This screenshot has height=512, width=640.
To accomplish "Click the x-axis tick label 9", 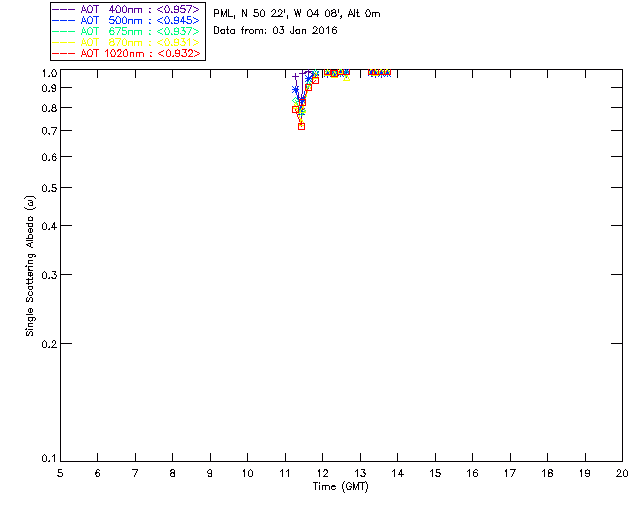I will 210,473.
